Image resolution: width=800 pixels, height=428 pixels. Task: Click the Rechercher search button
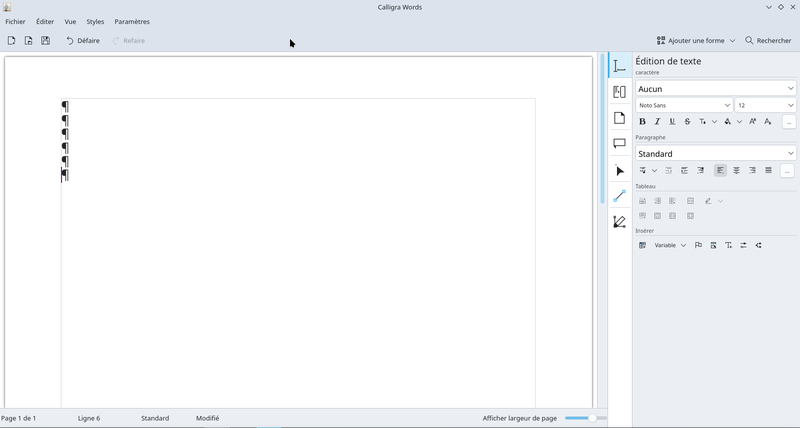768,40
